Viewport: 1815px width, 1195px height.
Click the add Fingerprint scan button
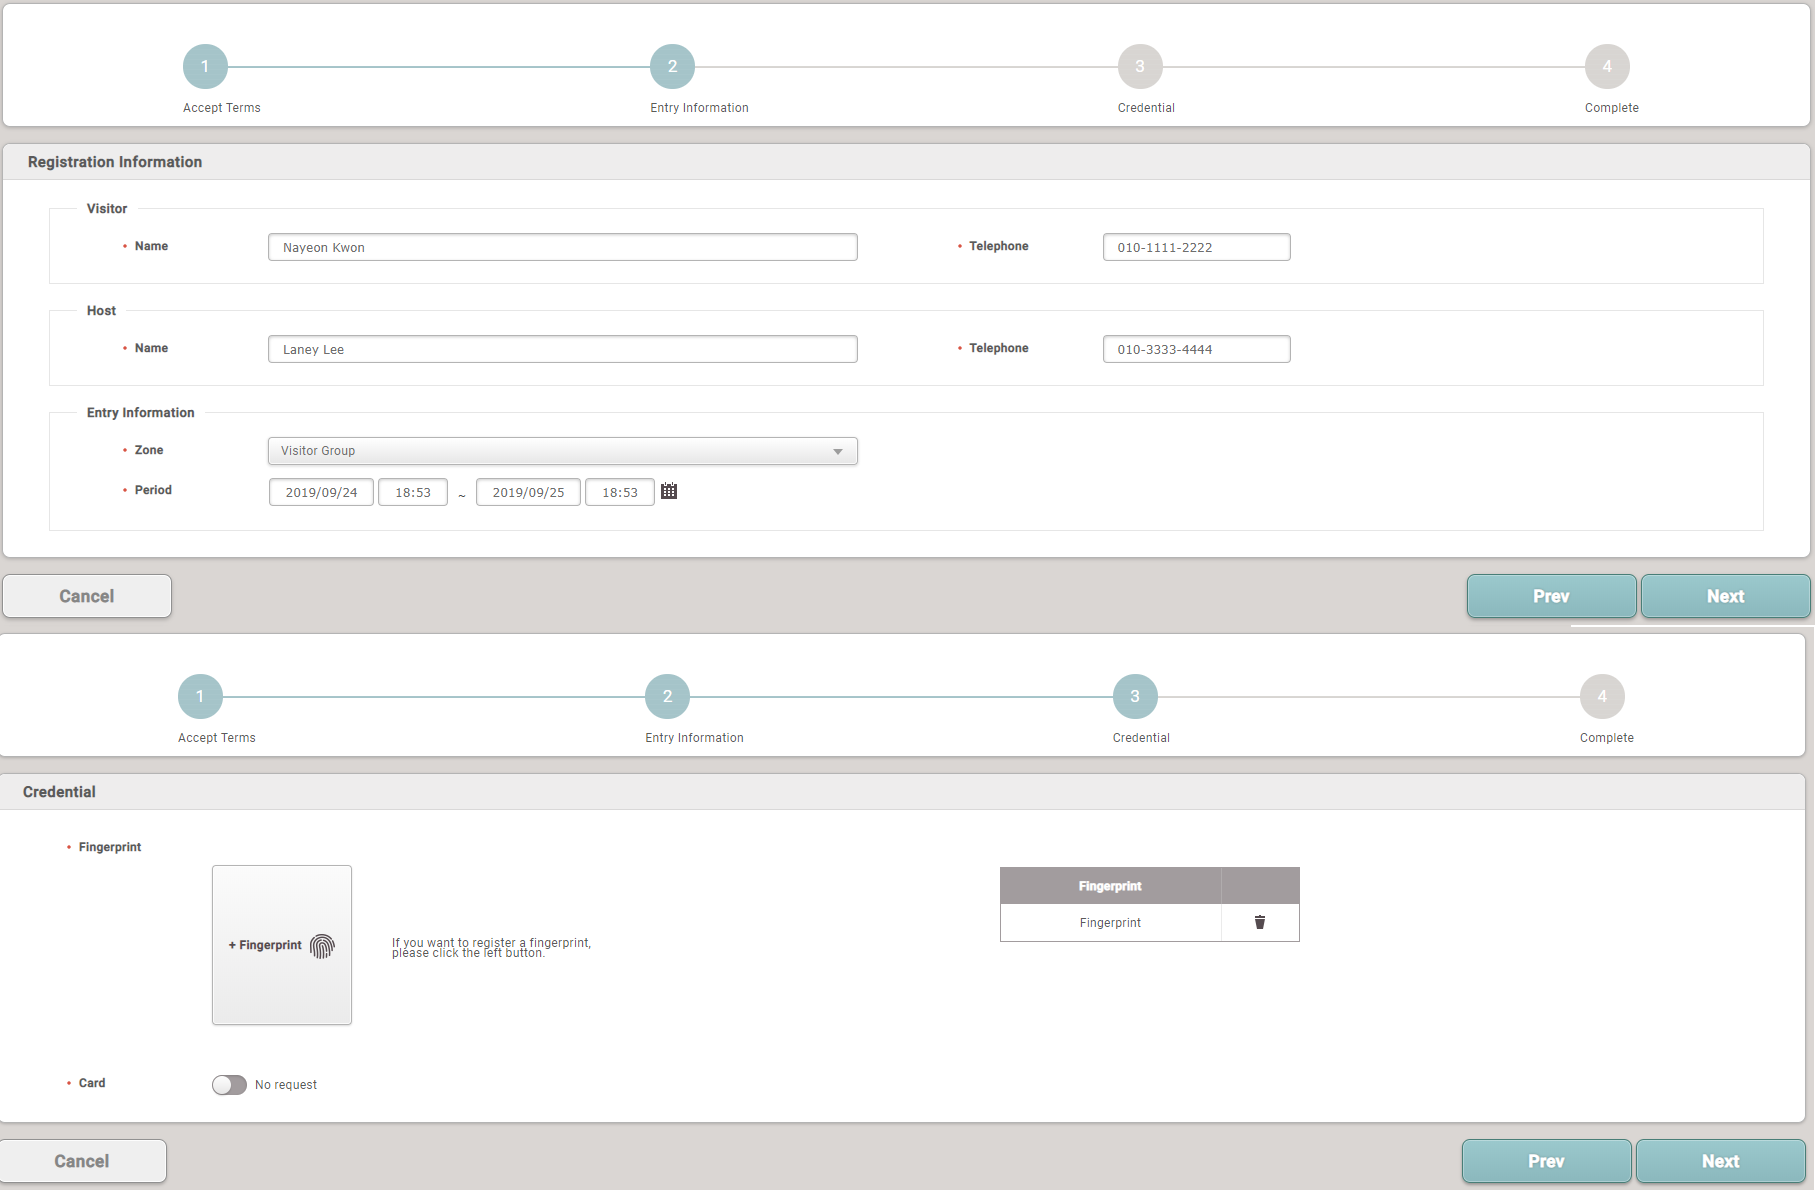[282, 944]
